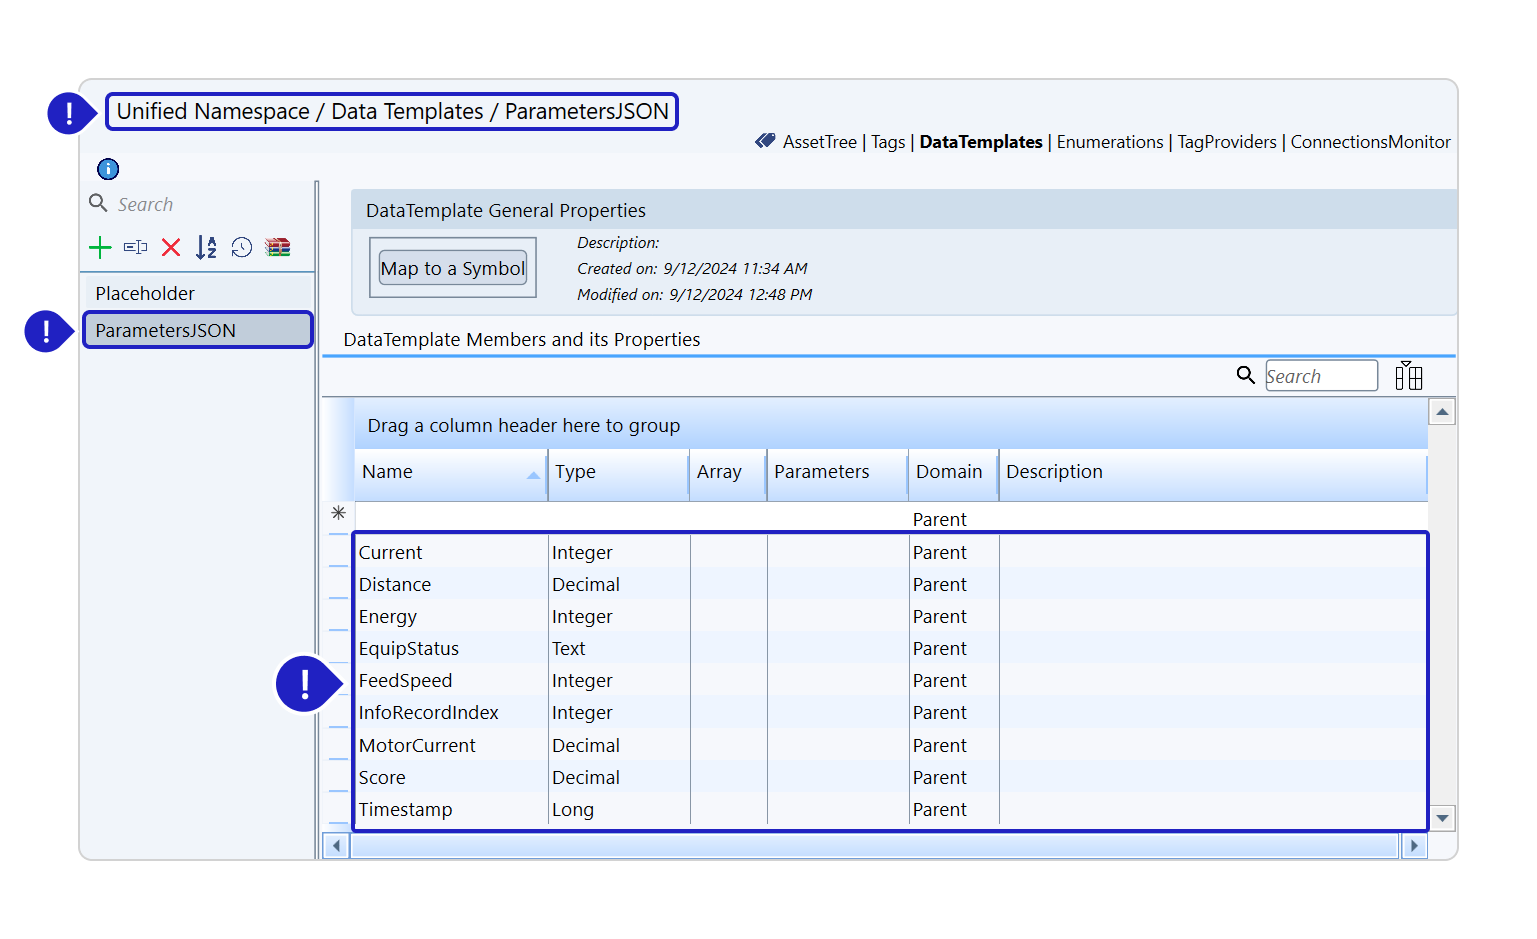Click the tag icon before AssetTree

[x=765, y=141]
